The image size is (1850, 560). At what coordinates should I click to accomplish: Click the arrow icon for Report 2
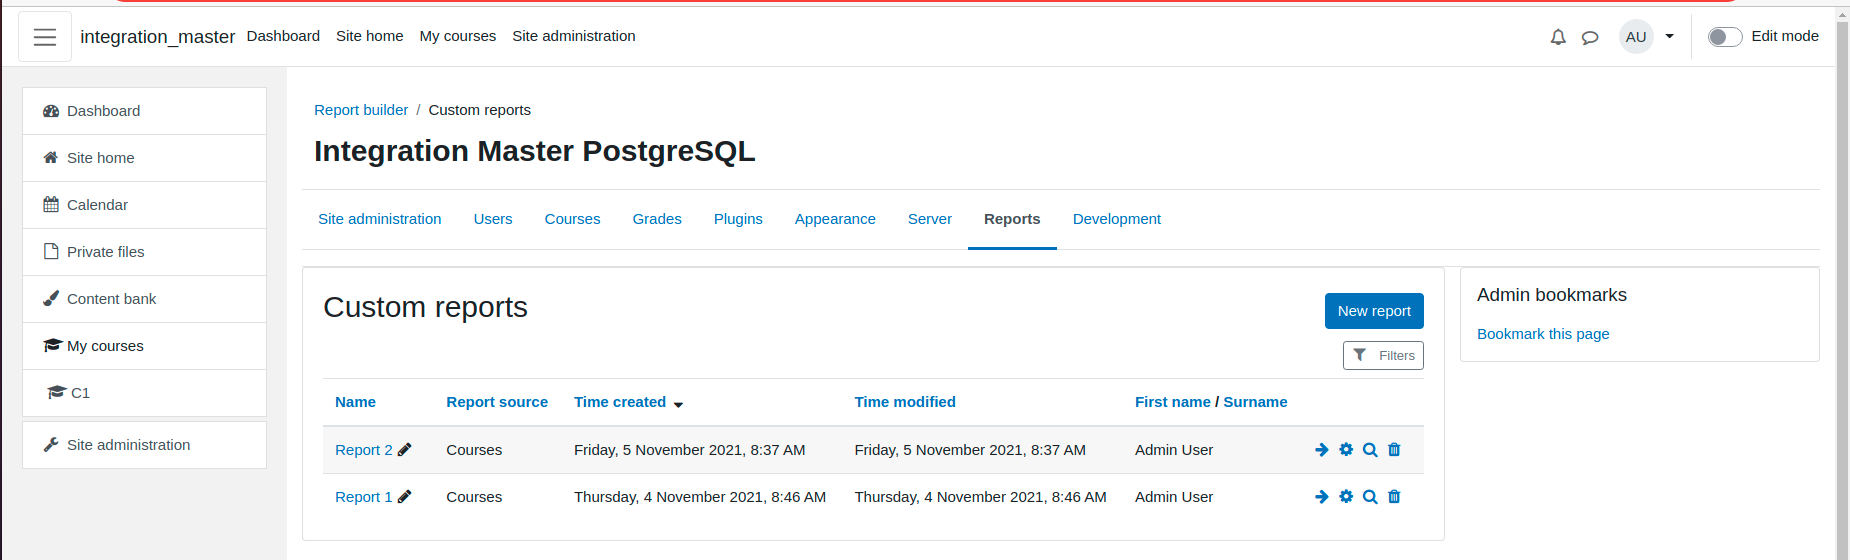(x=1322, y=450)
